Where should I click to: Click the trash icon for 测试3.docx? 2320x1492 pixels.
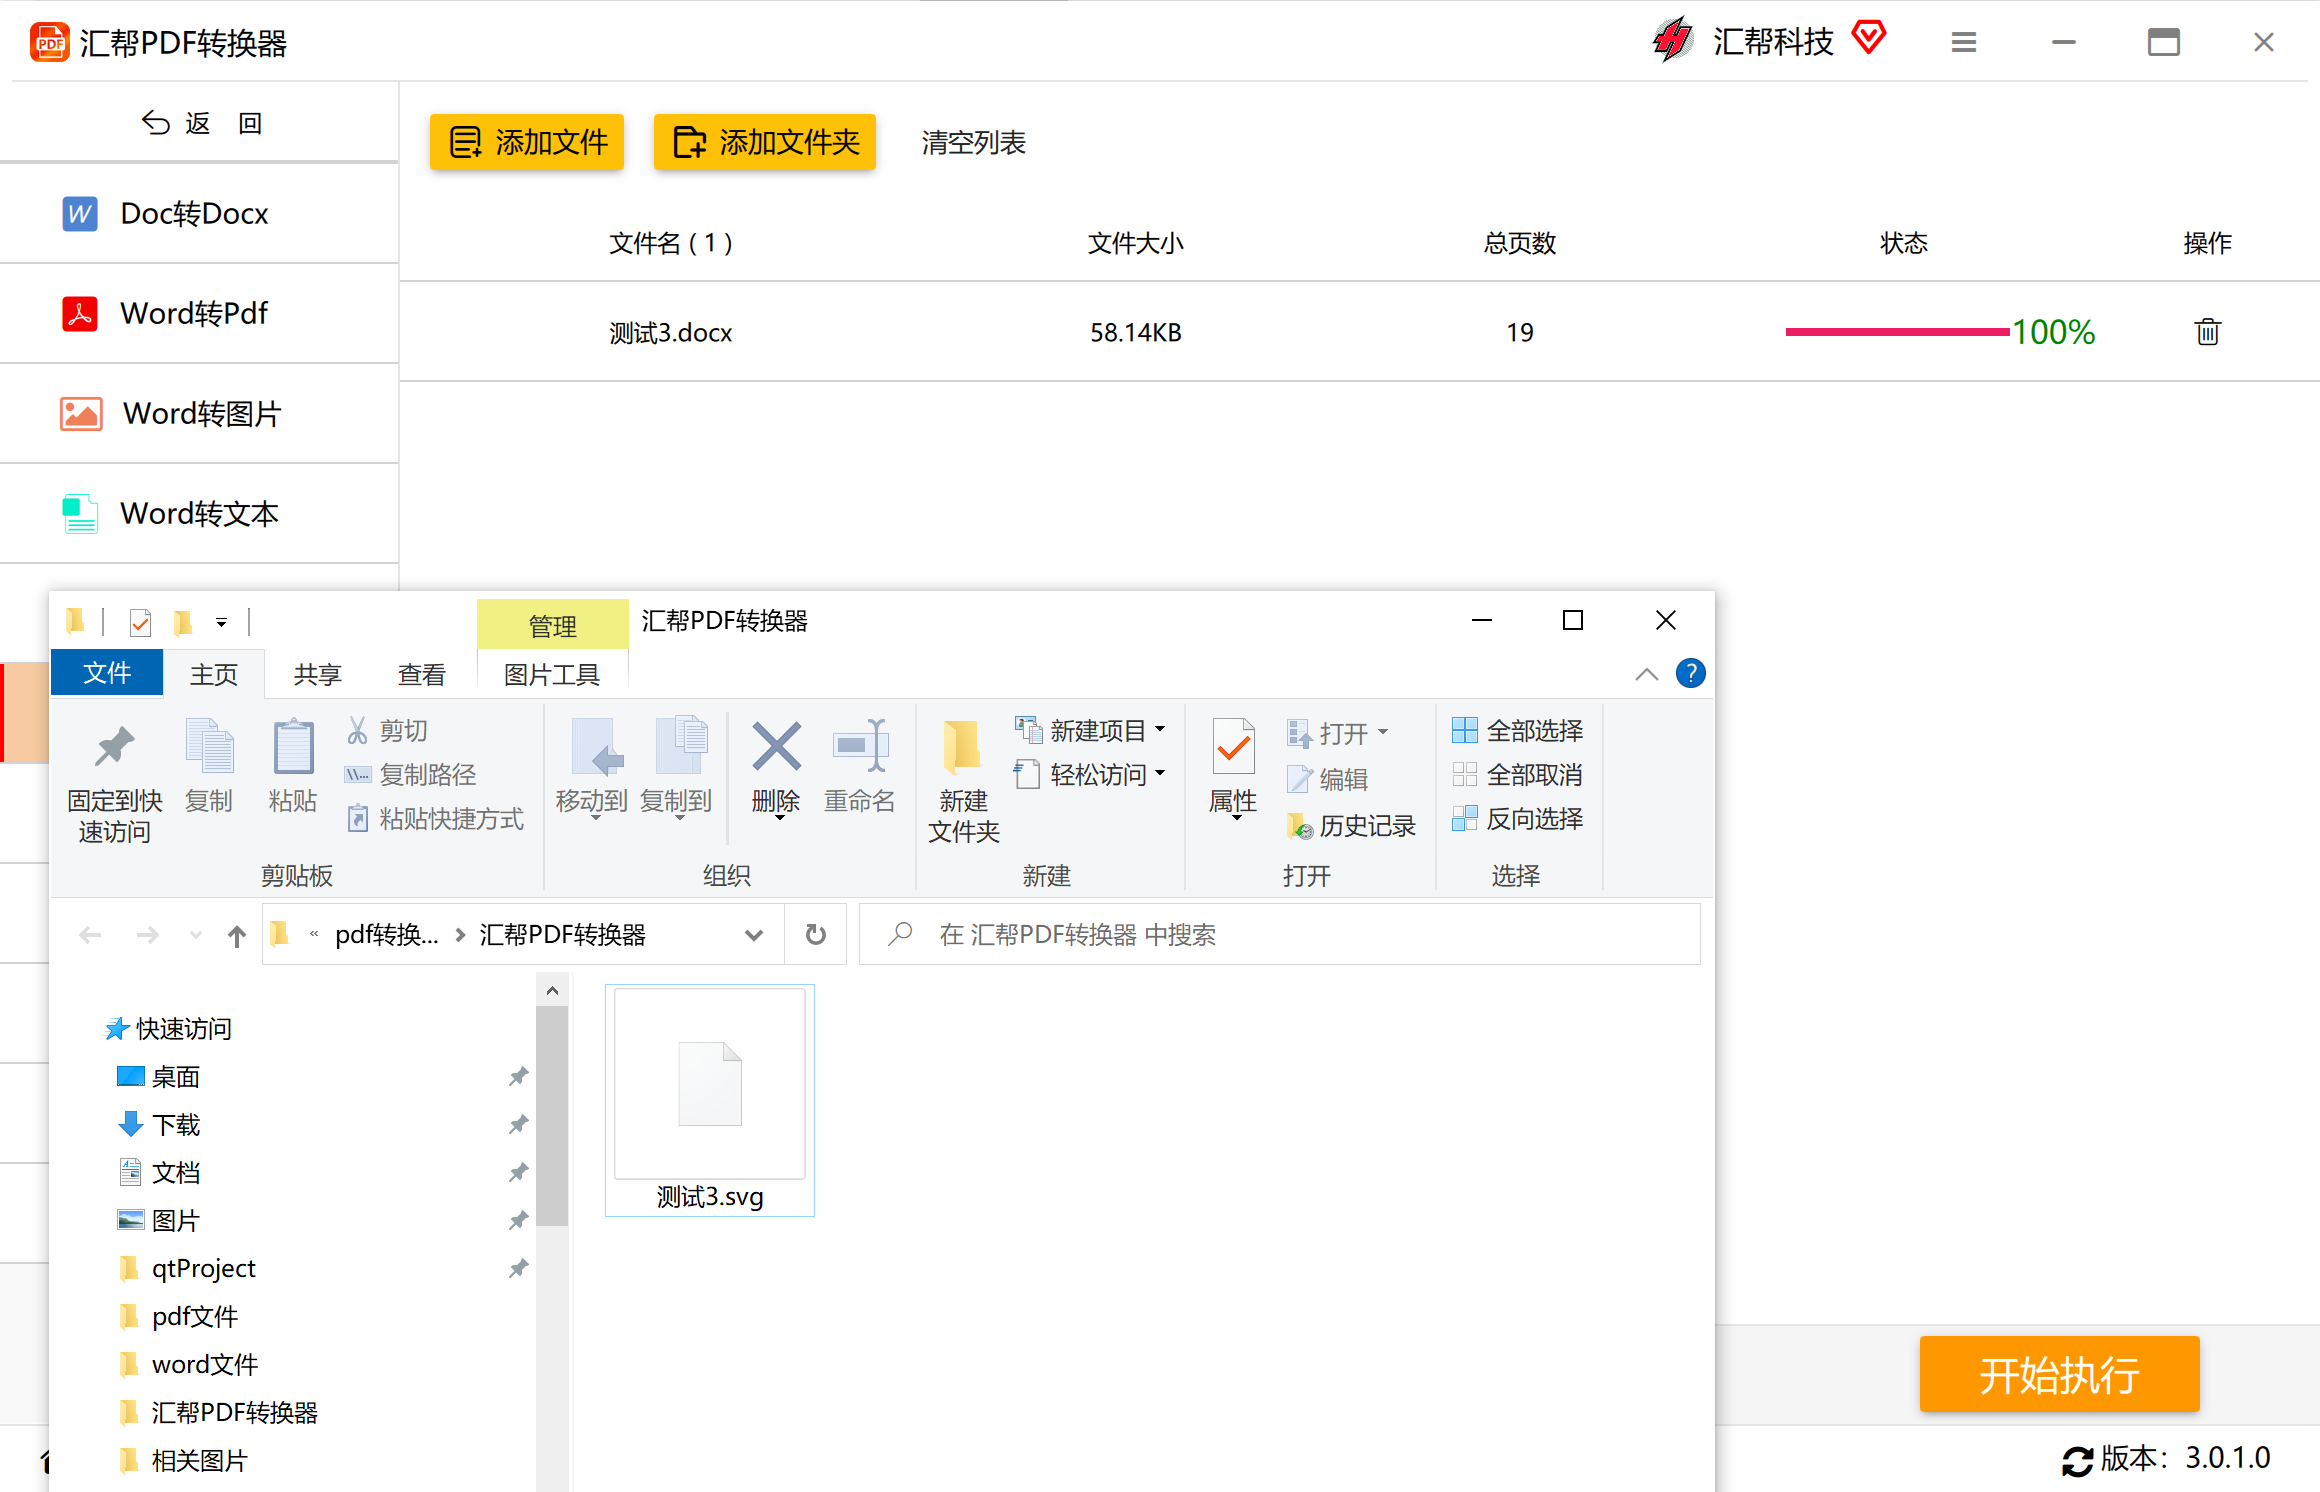[2207, 331]
